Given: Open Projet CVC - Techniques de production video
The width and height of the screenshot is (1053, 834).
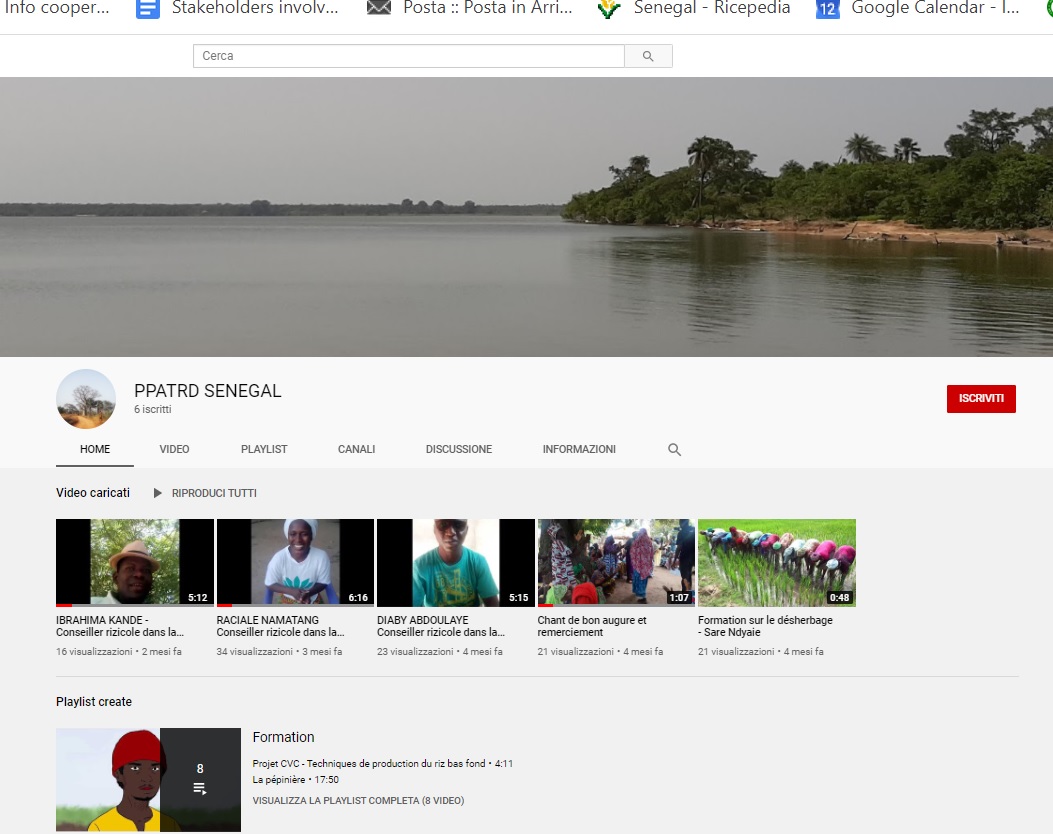Looking at the screenshot, I should click(x=383, y=763).
